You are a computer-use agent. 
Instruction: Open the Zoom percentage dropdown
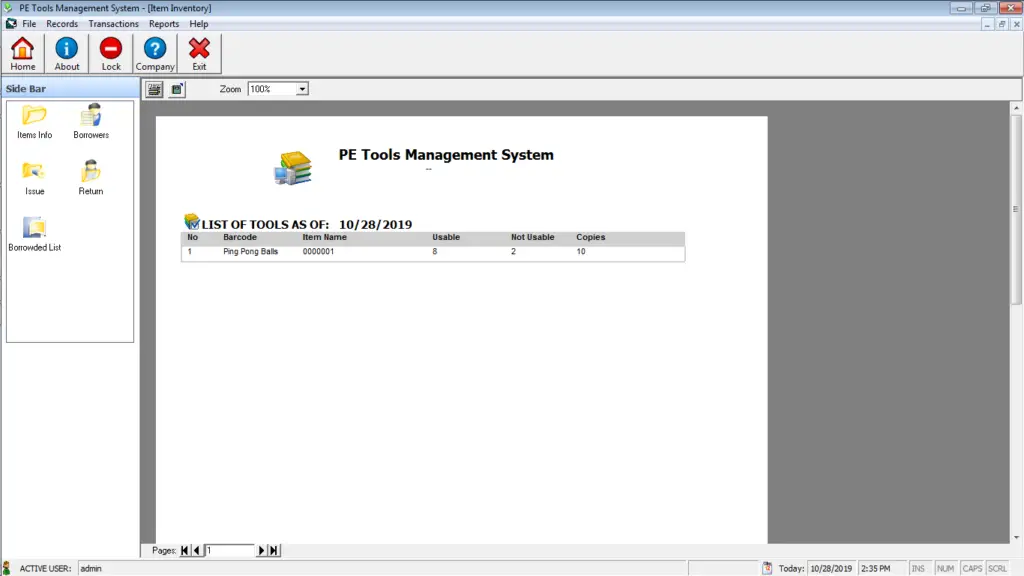point(299,88)
